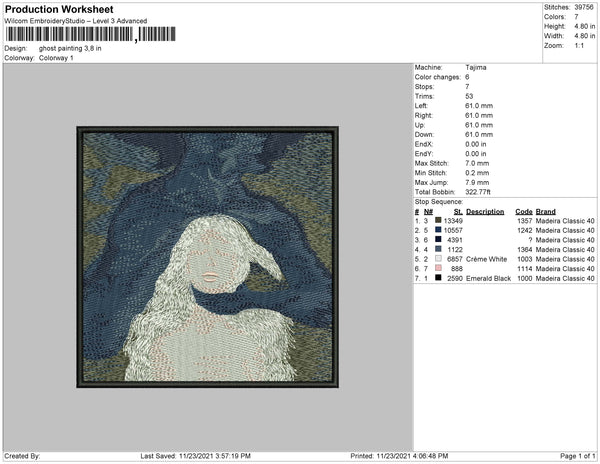
Task: Click the 'Created By:' footer label
Action: [x=22, y=456]
